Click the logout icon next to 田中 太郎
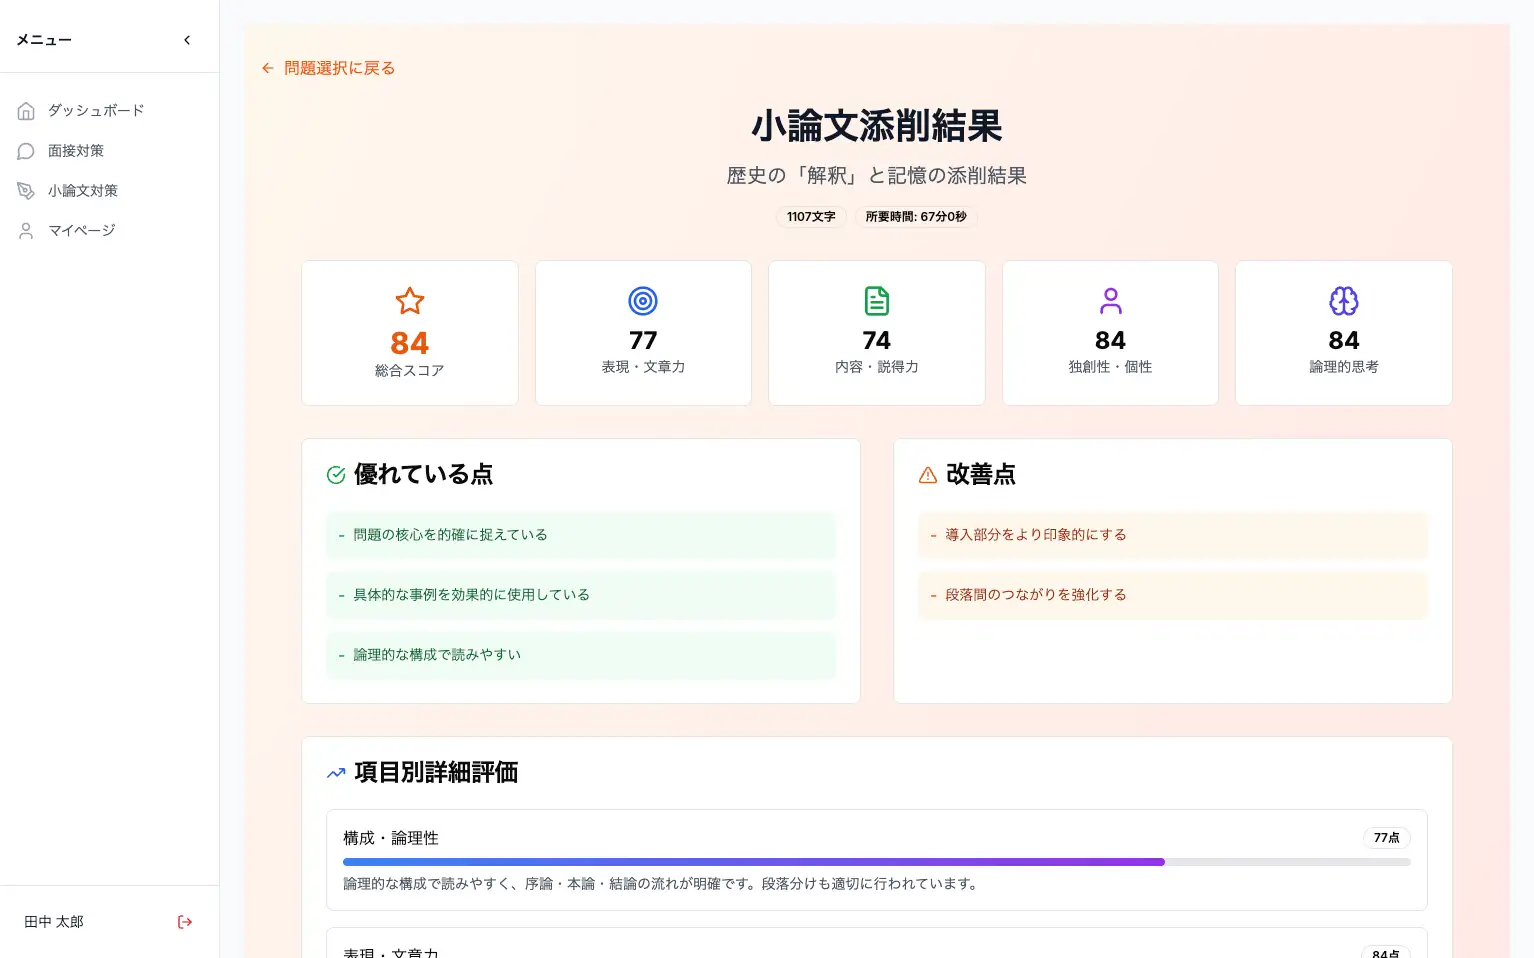This screenshot has width=1534, height=958. (185, 922)
